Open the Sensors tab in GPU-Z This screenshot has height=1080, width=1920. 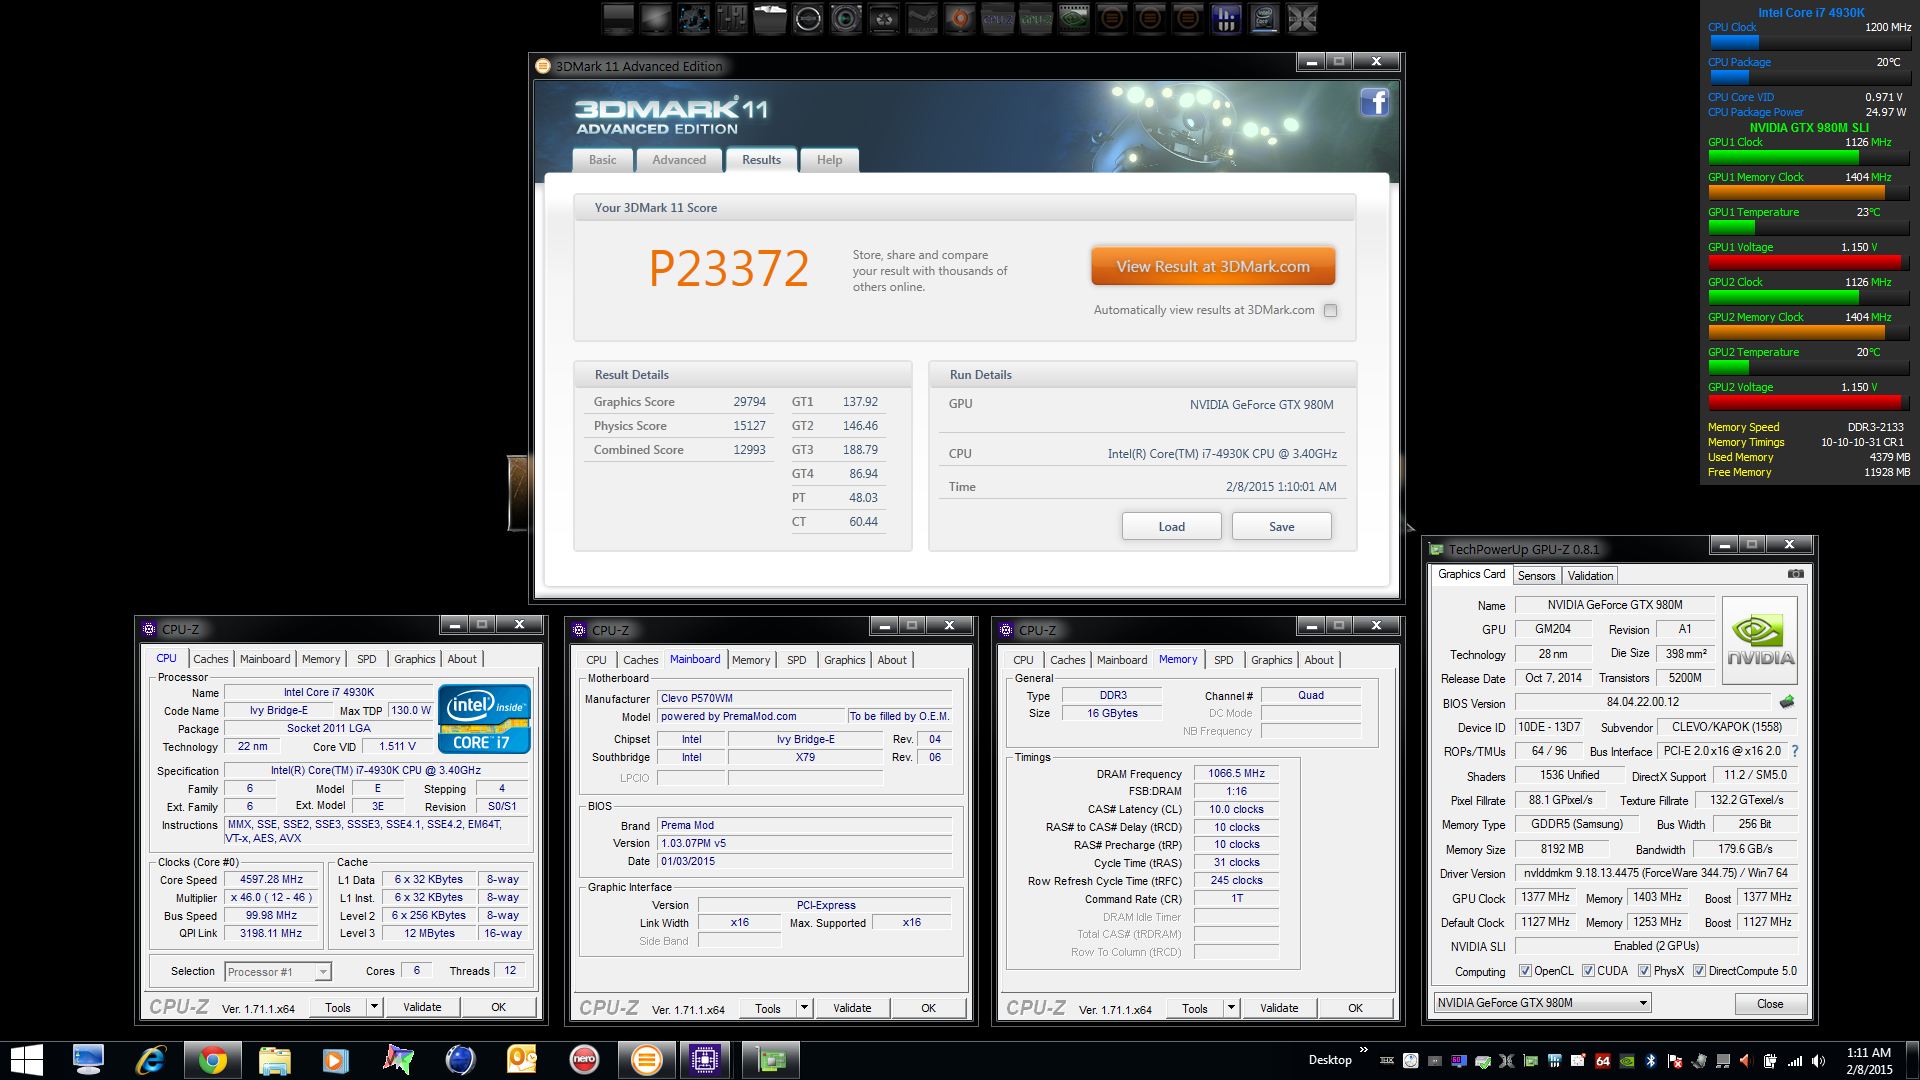tap(1536, 576)
